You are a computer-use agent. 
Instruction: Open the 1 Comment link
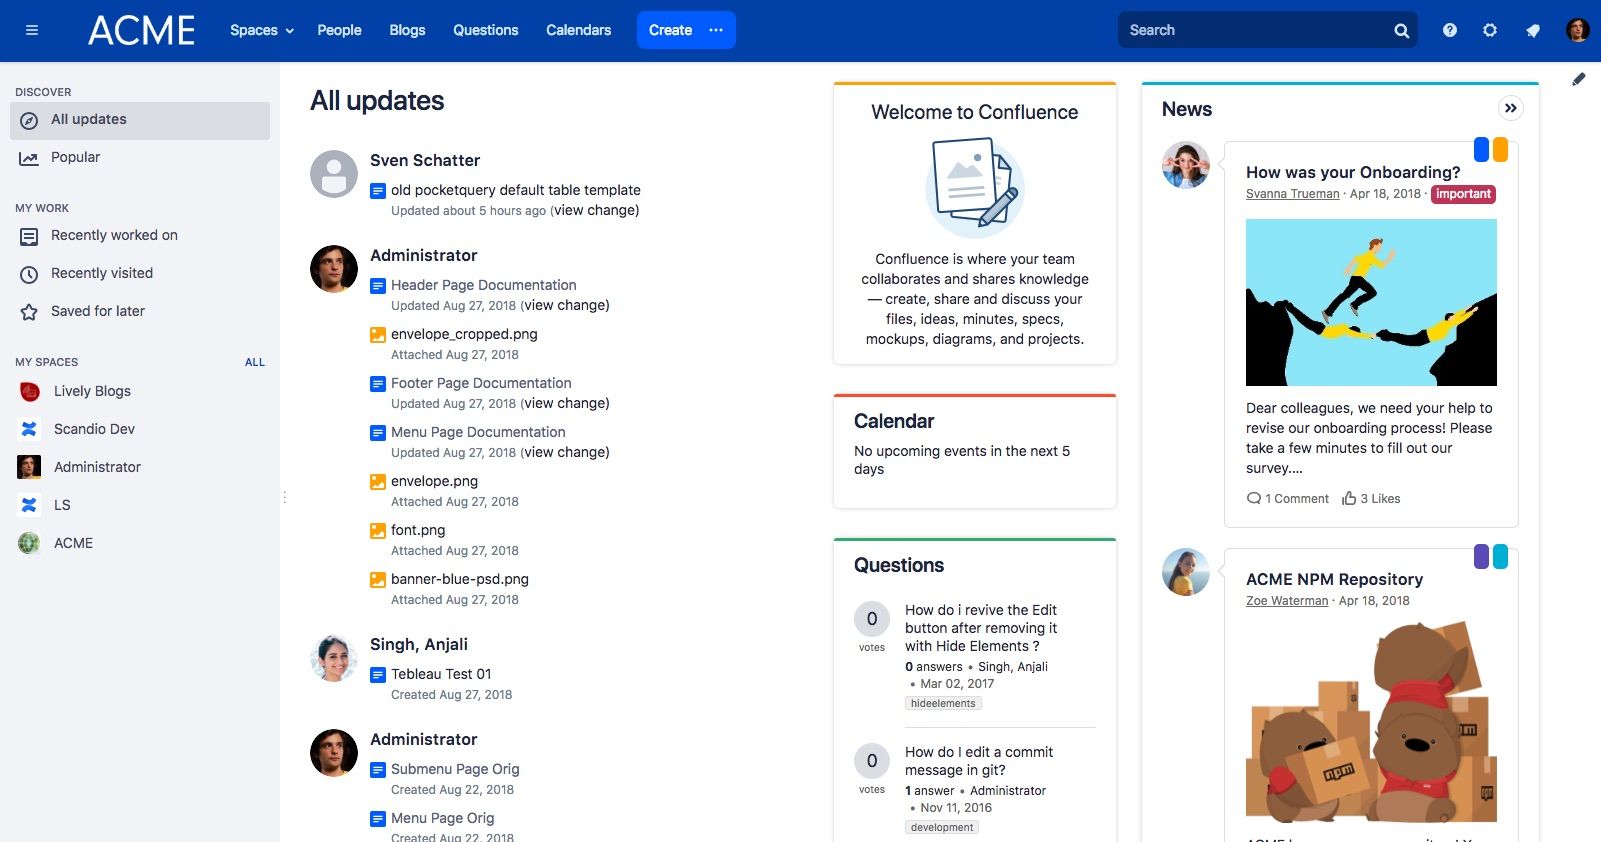point(1288,498)
